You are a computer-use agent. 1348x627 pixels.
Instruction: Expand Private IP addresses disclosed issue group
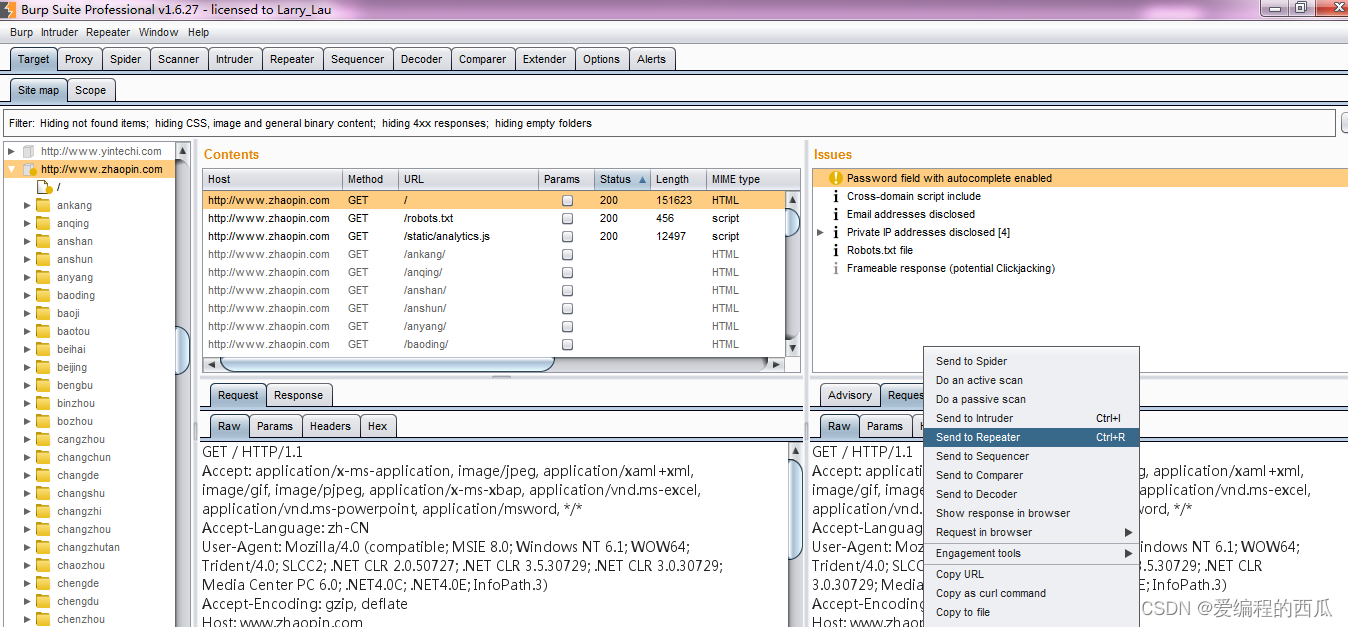pos(821,232)
